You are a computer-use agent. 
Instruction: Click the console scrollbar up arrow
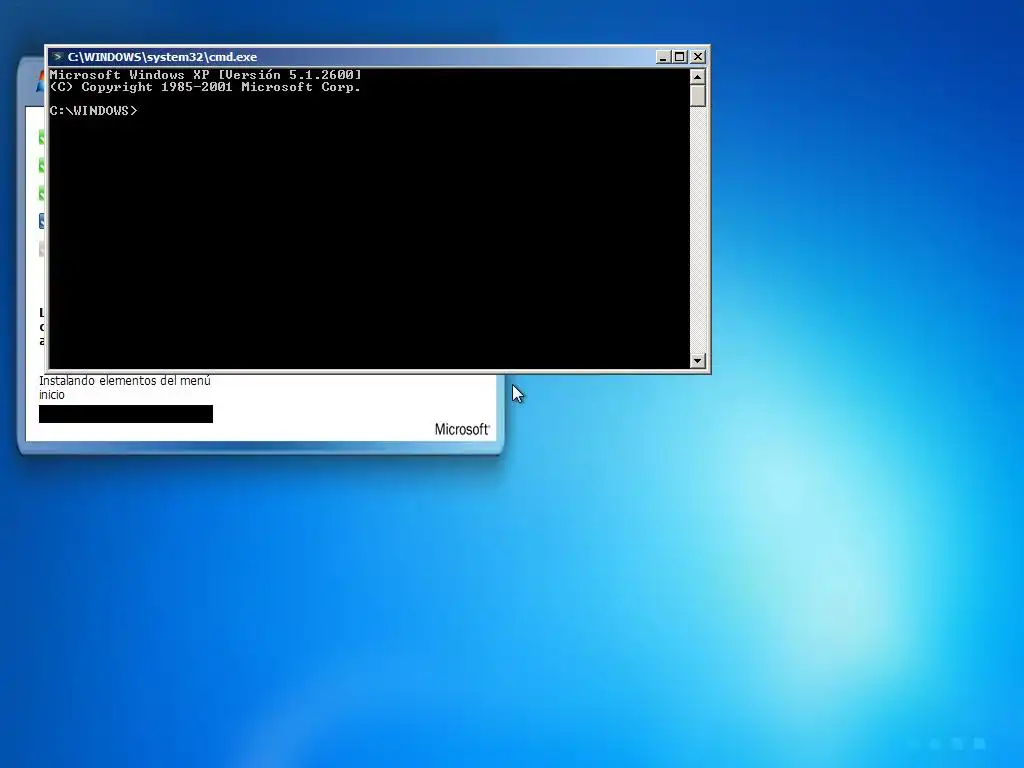(x=697, y=77)
